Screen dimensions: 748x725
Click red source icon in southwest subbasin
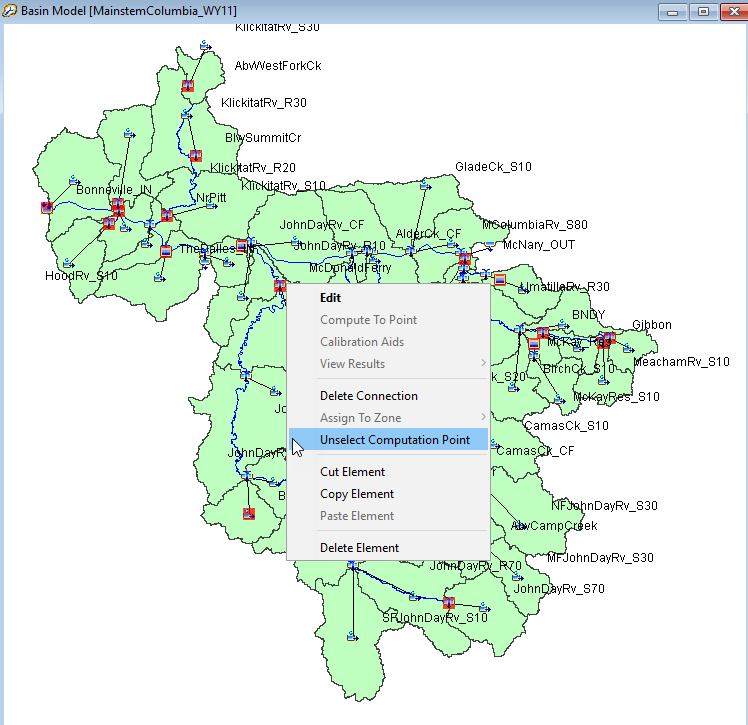[x=249, y=514]
